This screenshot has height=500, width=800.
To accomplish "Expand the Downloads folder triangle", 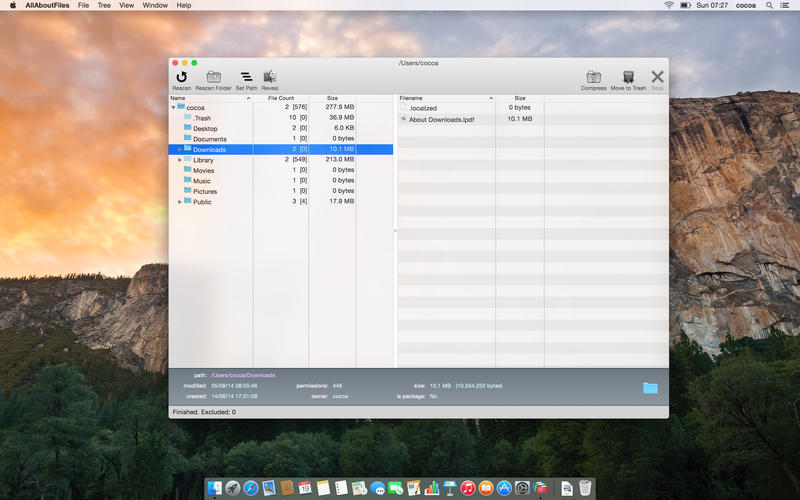I will [180, 149].
